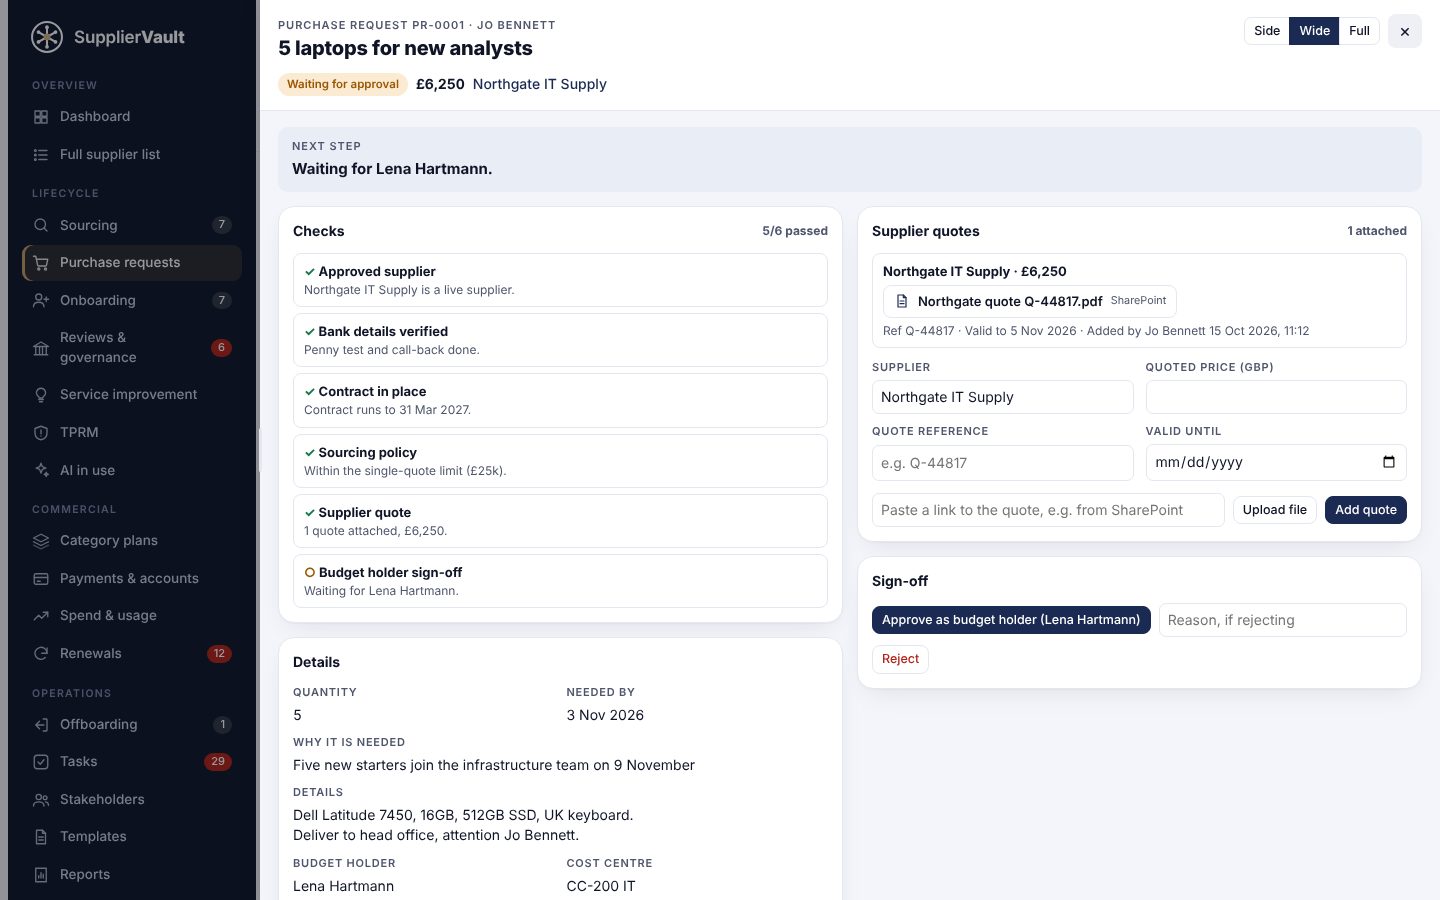
Task: Switch panel to Full view
Action: [x=1359, y=31]
